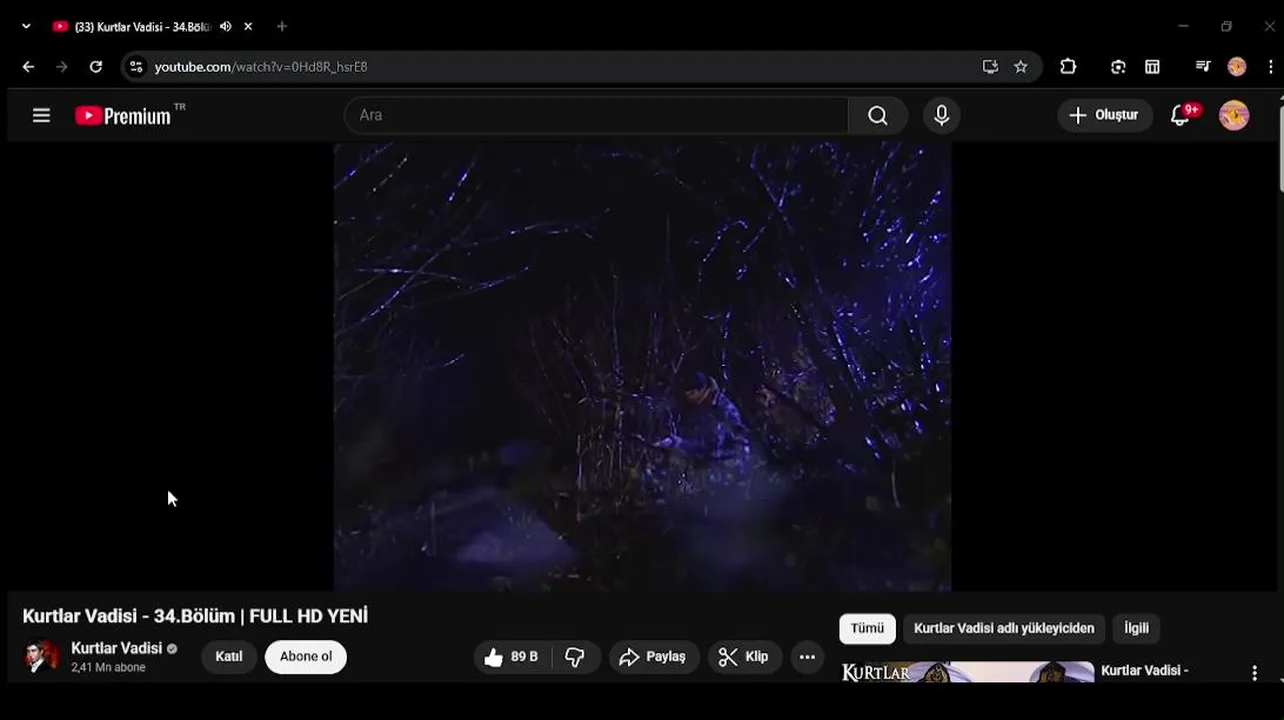1284x720 pixels.
Task: Open more actions three-dot menu
Action: 807,657
